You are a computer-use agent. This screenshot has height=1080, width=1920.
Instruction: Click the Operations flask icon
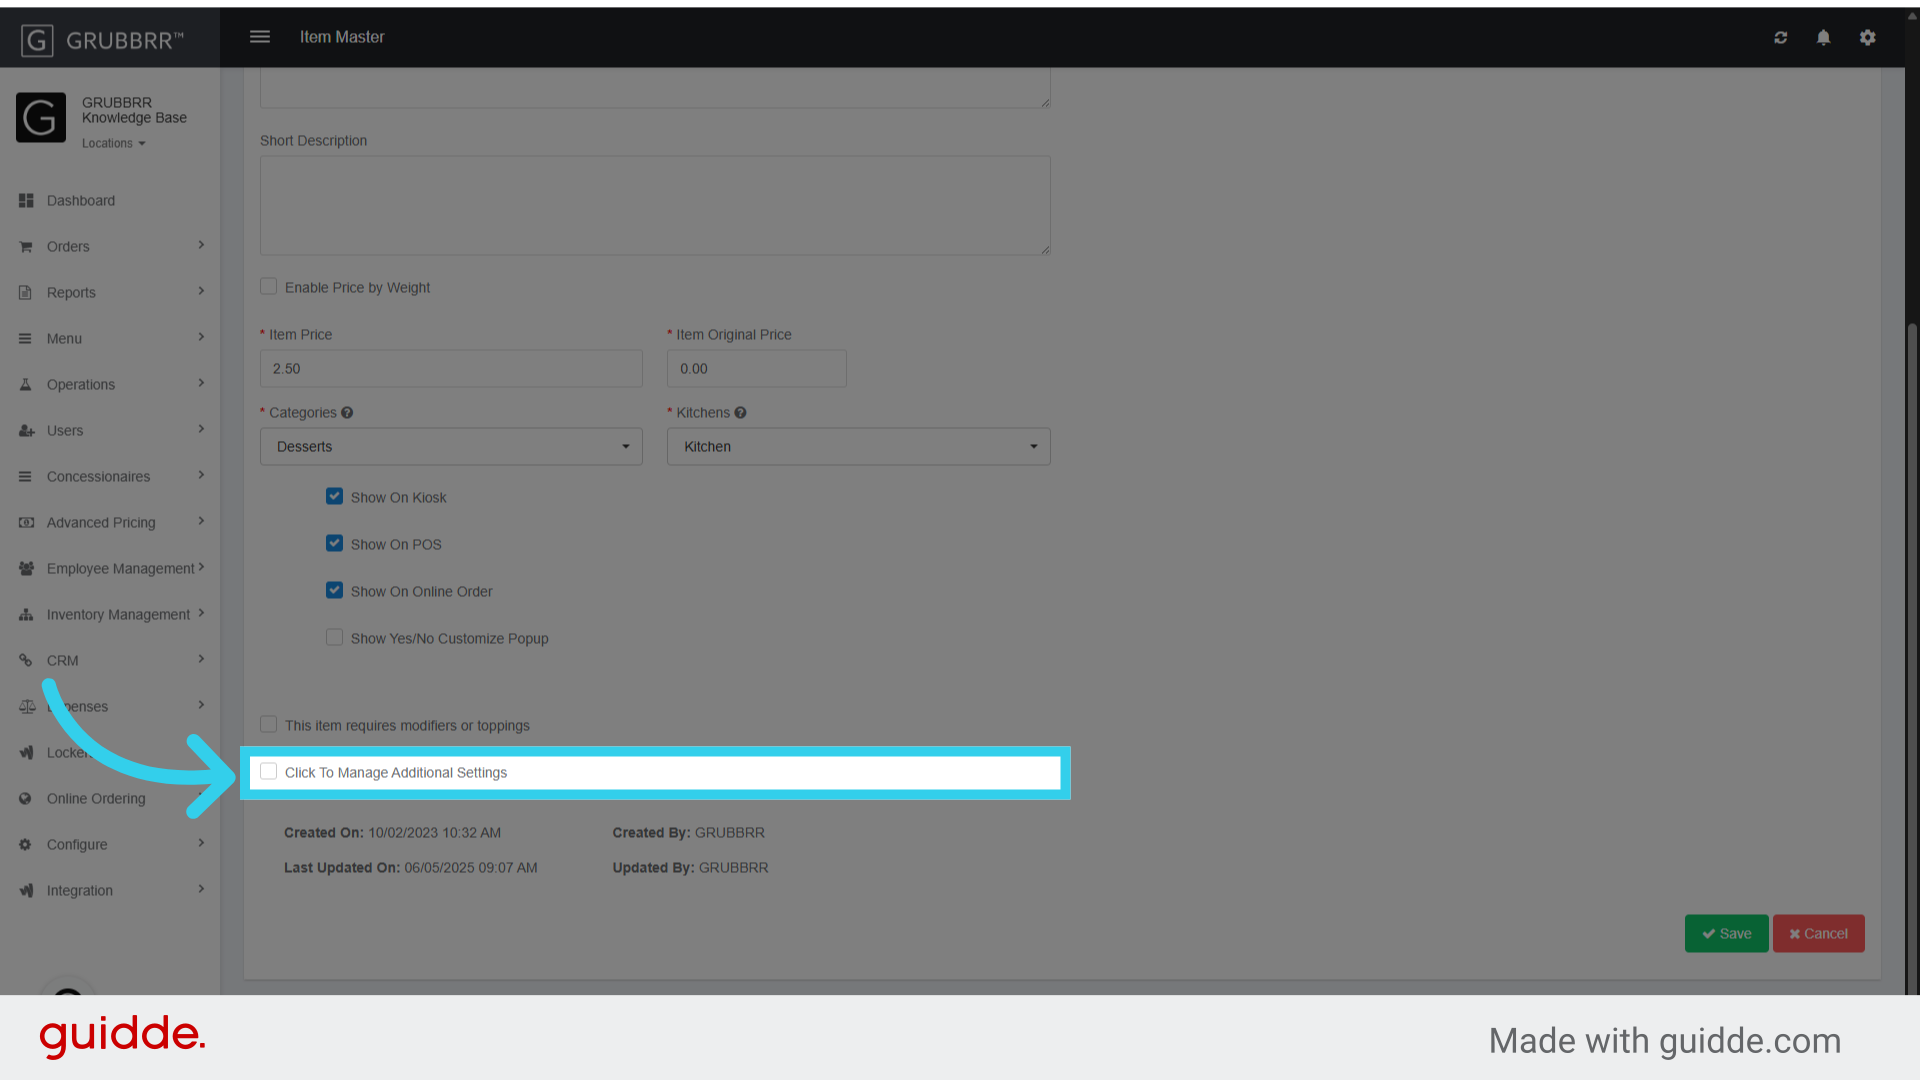(x=26, y=385)
